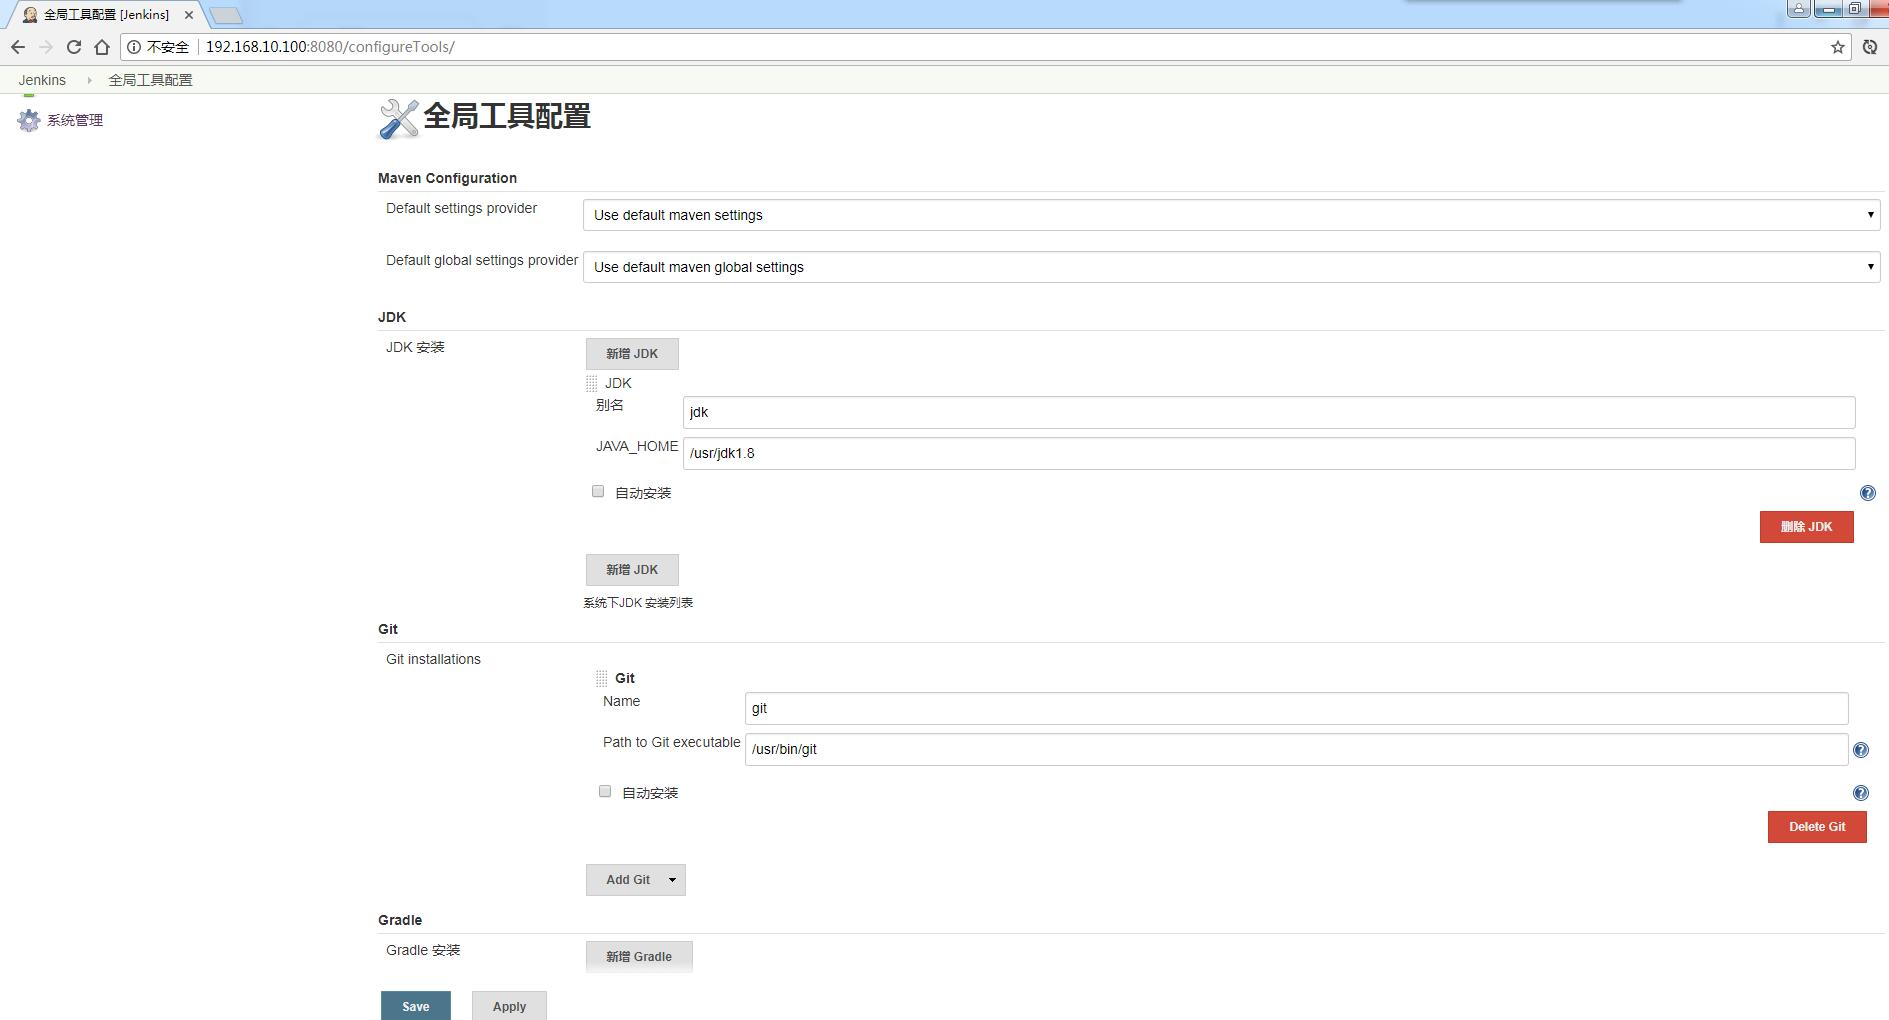The image size is (1889, 1020).
Task: Grab the JDK entry drag handle
Action: coord(591,383)
